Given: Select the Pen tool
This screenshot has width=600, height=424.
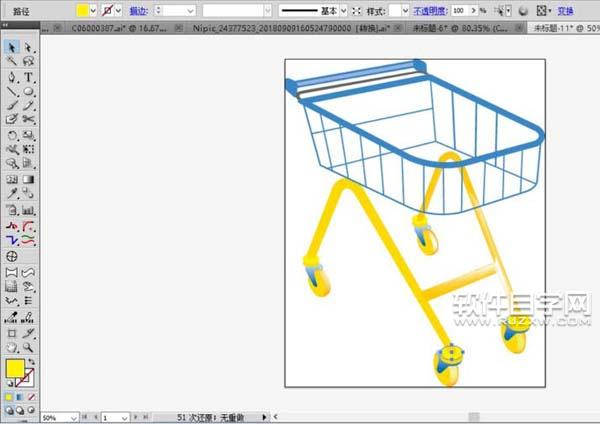Looking at the screenshot, I should pyautogui.click(x=12, y=77).
